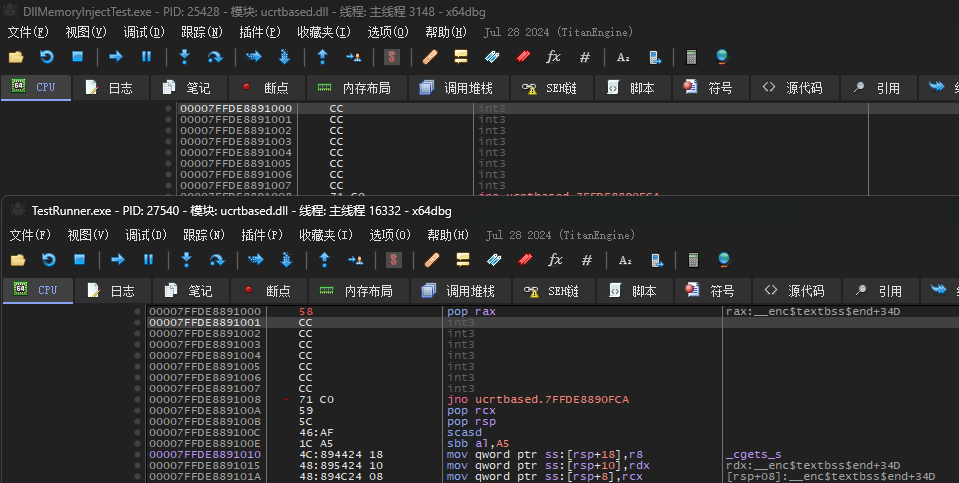Viewport: 959px width, 483px height.
Task: Open the calculator icon in TestRunner.exe toolbar
Action: point(693,260)
